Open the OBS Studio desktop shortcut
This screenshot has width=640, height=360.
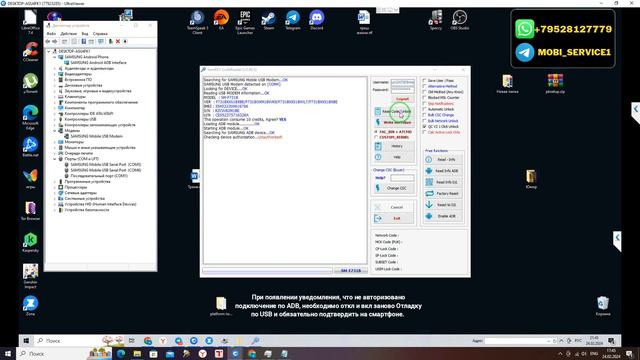coord(460,20)
